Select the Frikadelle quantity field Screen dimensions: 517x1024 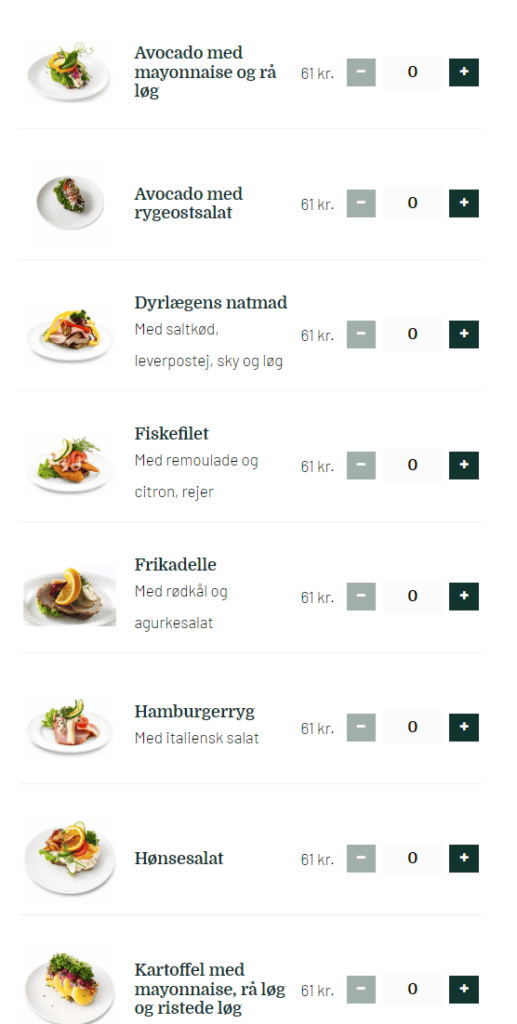[413, 596]
